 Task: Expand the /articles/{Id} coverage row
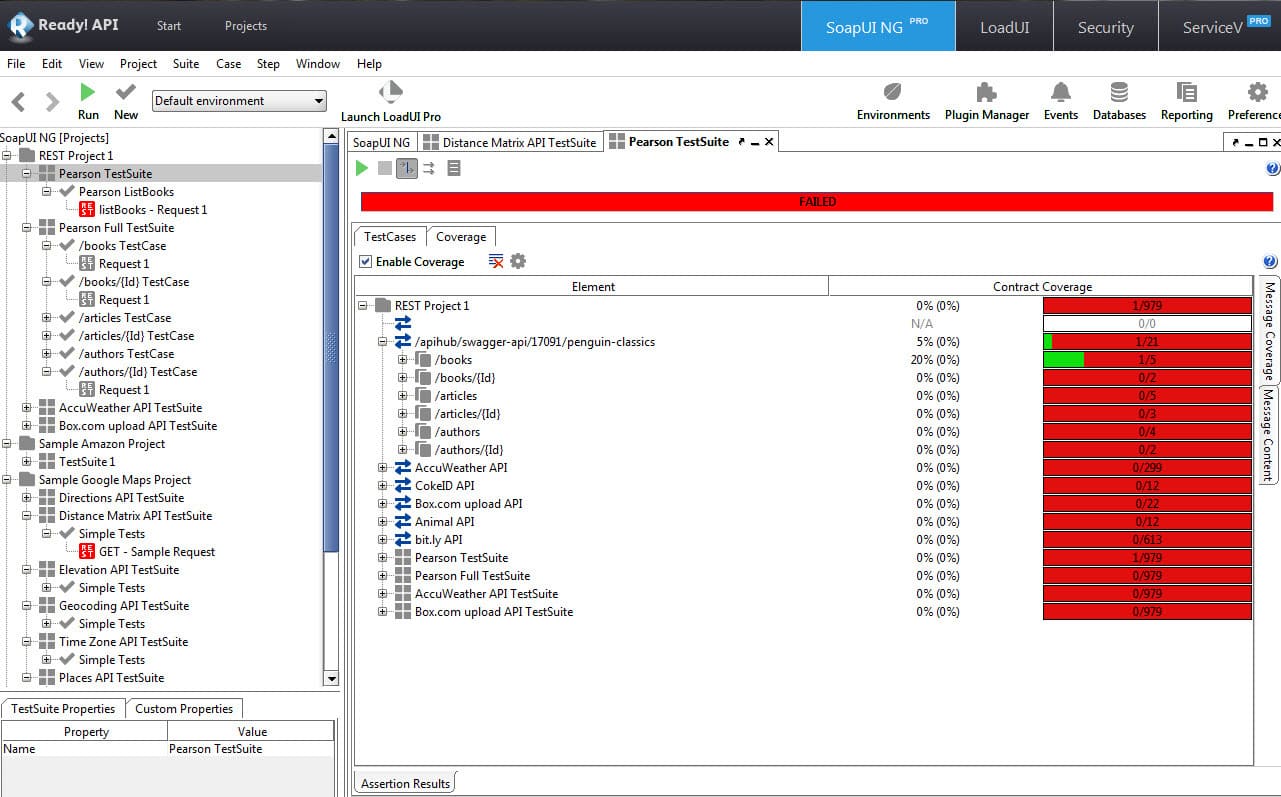click(403, 414)
